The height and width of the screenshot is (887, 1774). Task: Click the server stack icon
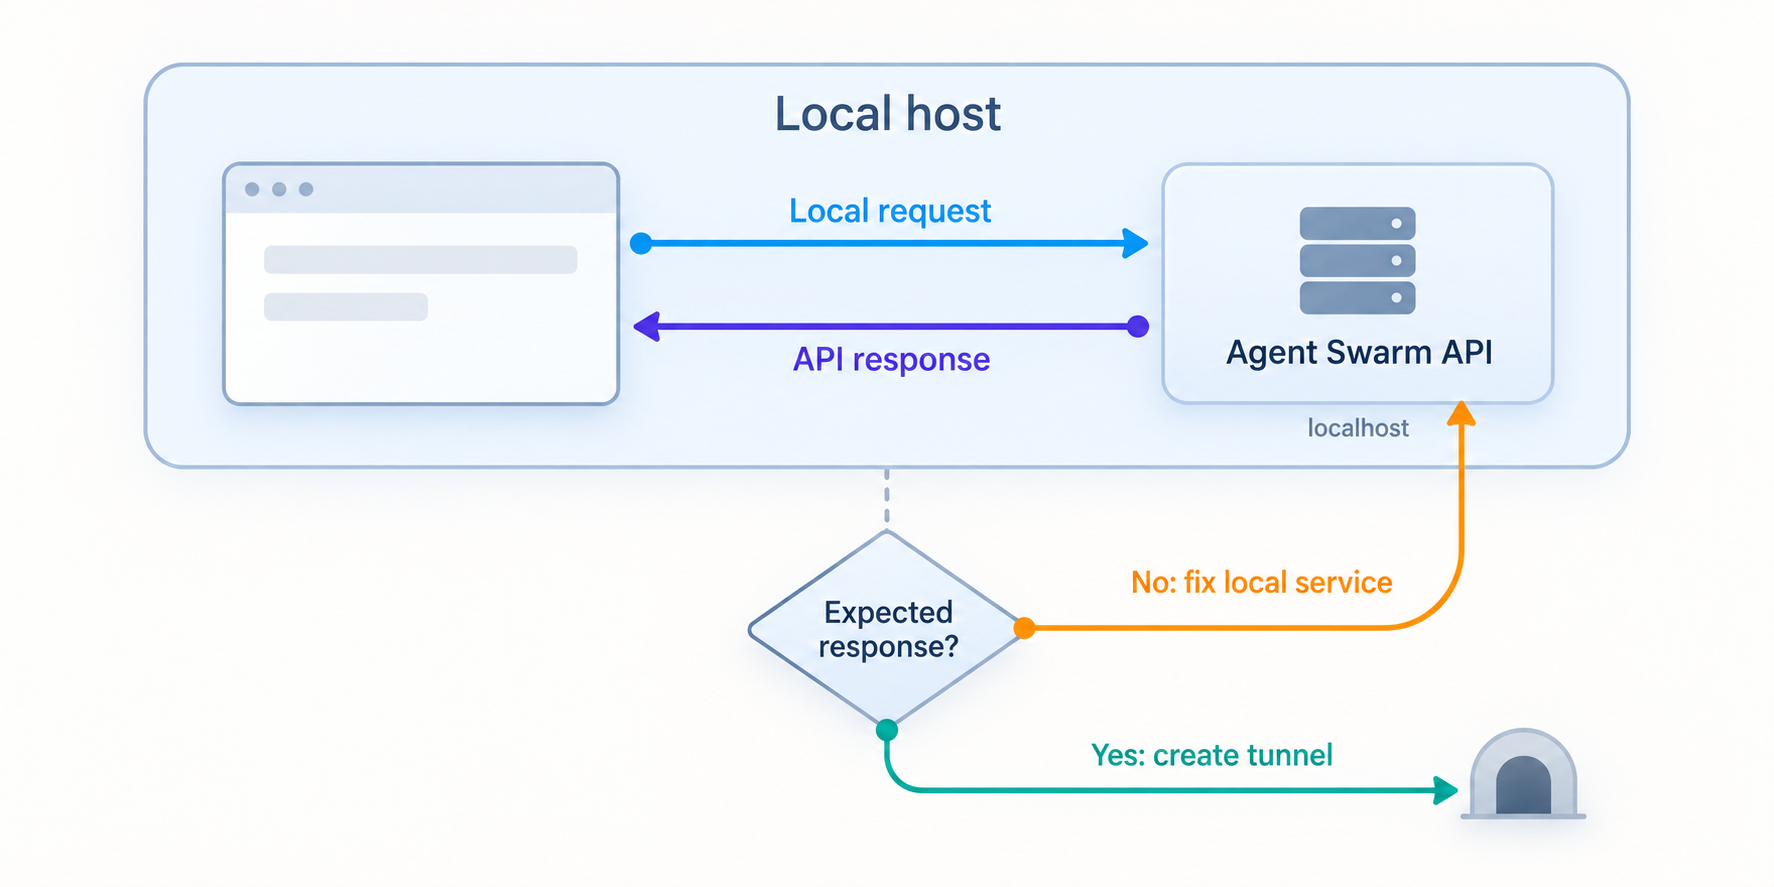pos(1357,260)
